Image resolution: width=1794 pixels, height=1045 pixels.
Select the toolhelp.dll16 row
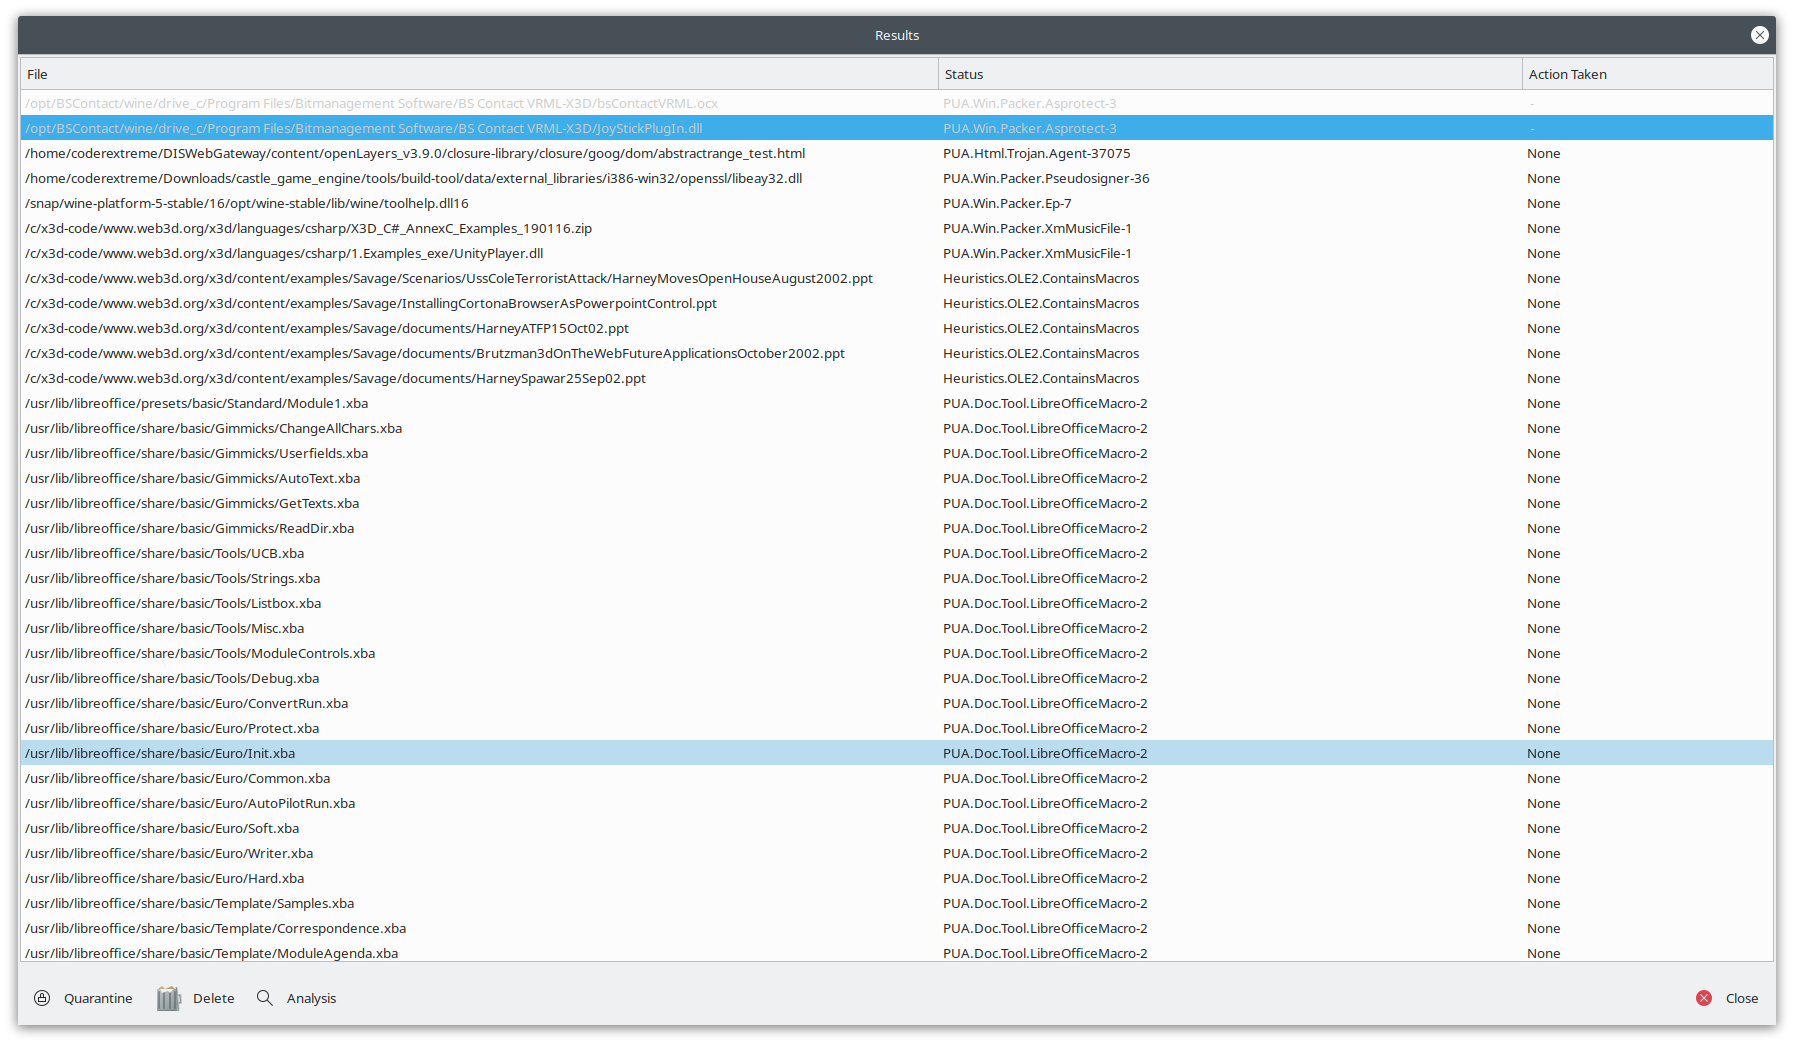(x=247, y=203)
